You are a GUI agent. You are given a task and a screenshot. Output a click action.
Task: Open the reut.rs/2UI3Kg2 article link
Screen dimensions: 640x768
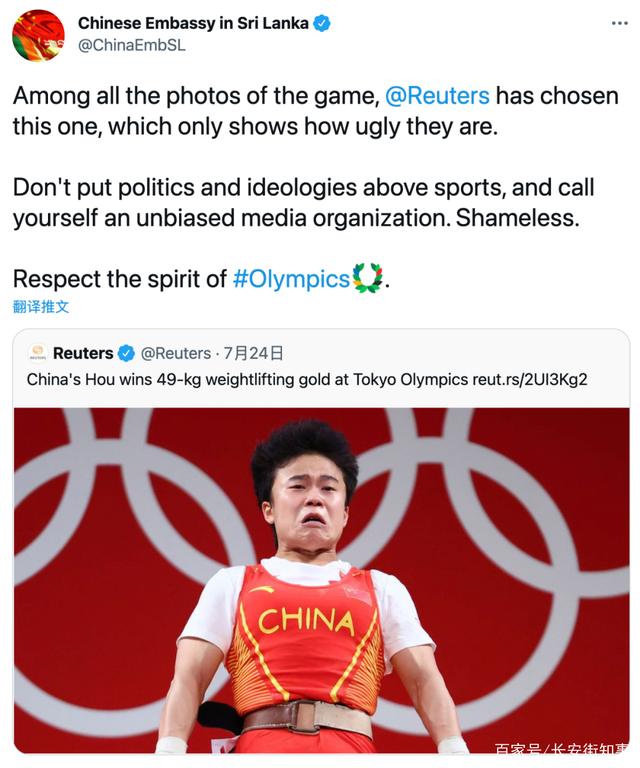click(x=529, y=380)
